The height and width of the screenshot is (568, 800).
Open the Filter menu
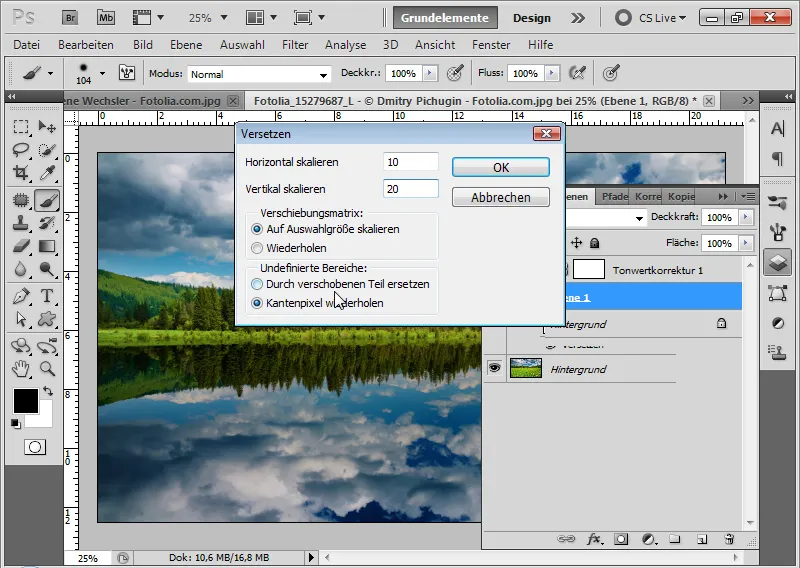[295, 45]
